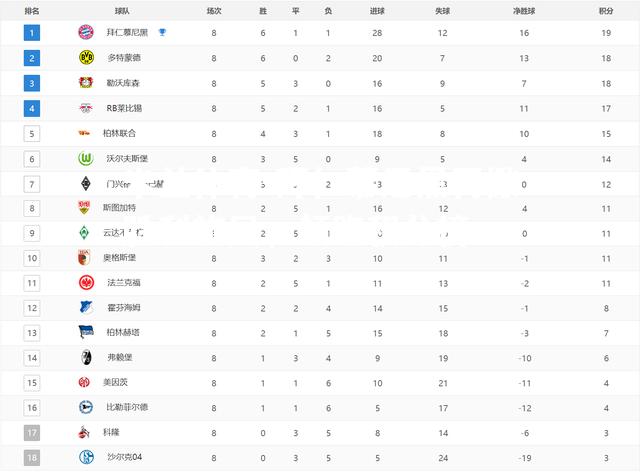The height and width of the screenshot is (475, 640).
Task: Click the Hertha Berlin flag logo
Action: 86,332
